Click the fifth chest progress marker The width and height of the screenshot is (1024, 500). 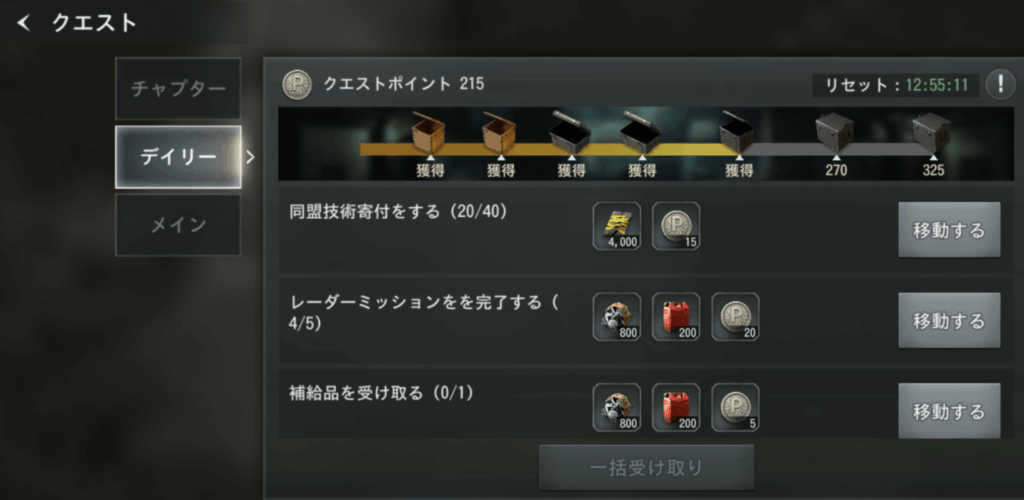click(x=739, y=157)
